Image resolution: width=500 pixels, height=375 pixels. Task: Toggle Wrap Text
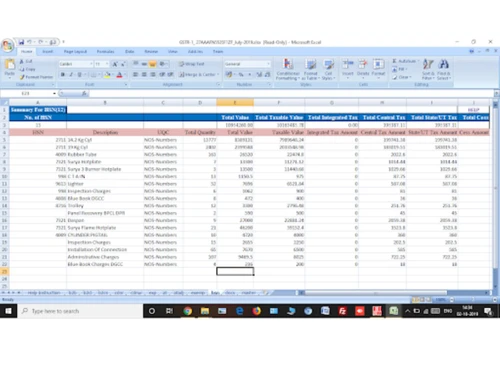coord(192,64)
